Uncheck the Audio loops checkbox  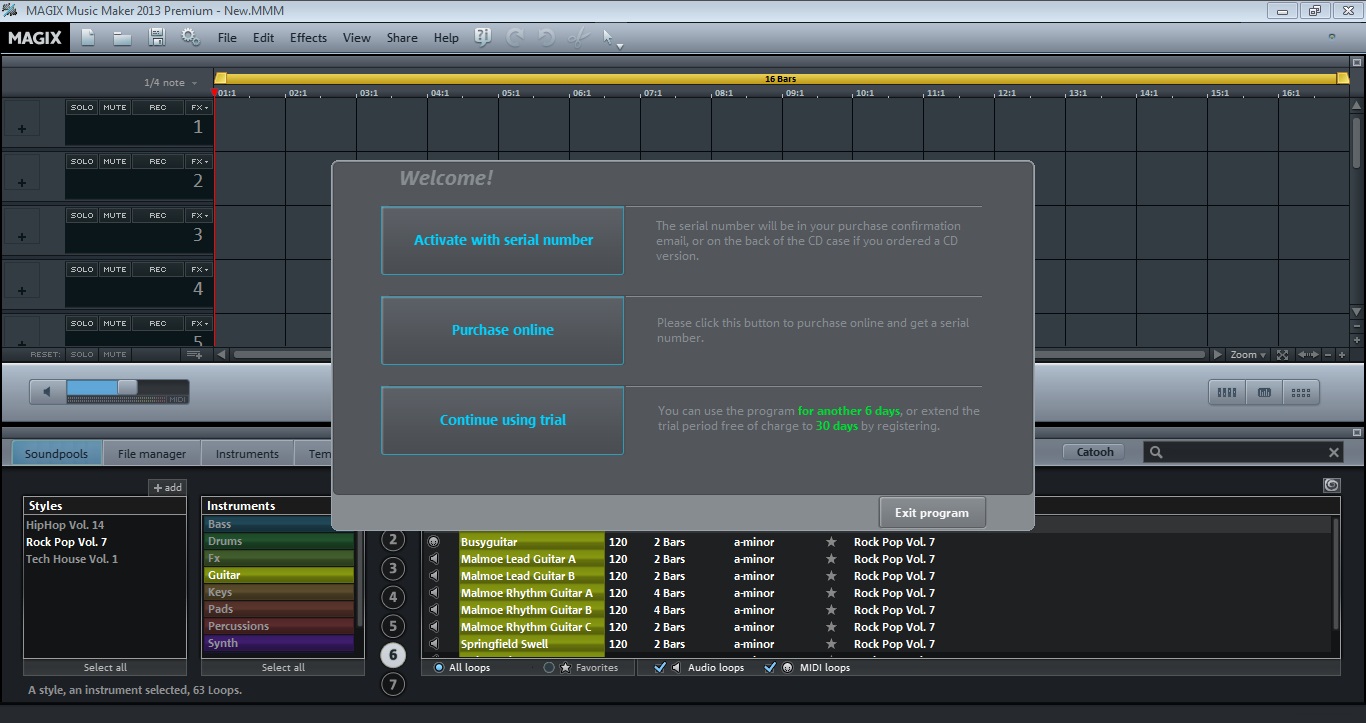tap(659, 667)
